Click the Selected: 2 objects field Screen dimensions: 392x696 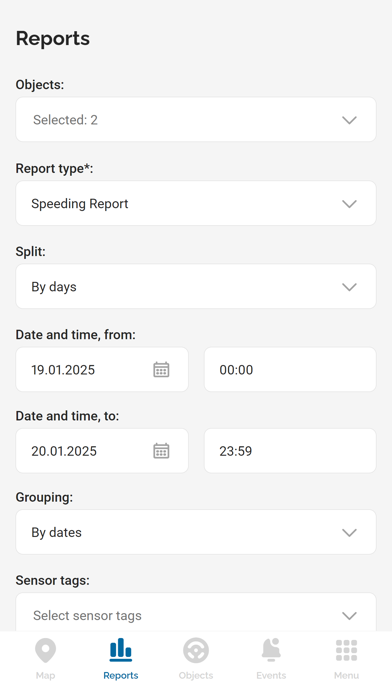coord(196,120)
